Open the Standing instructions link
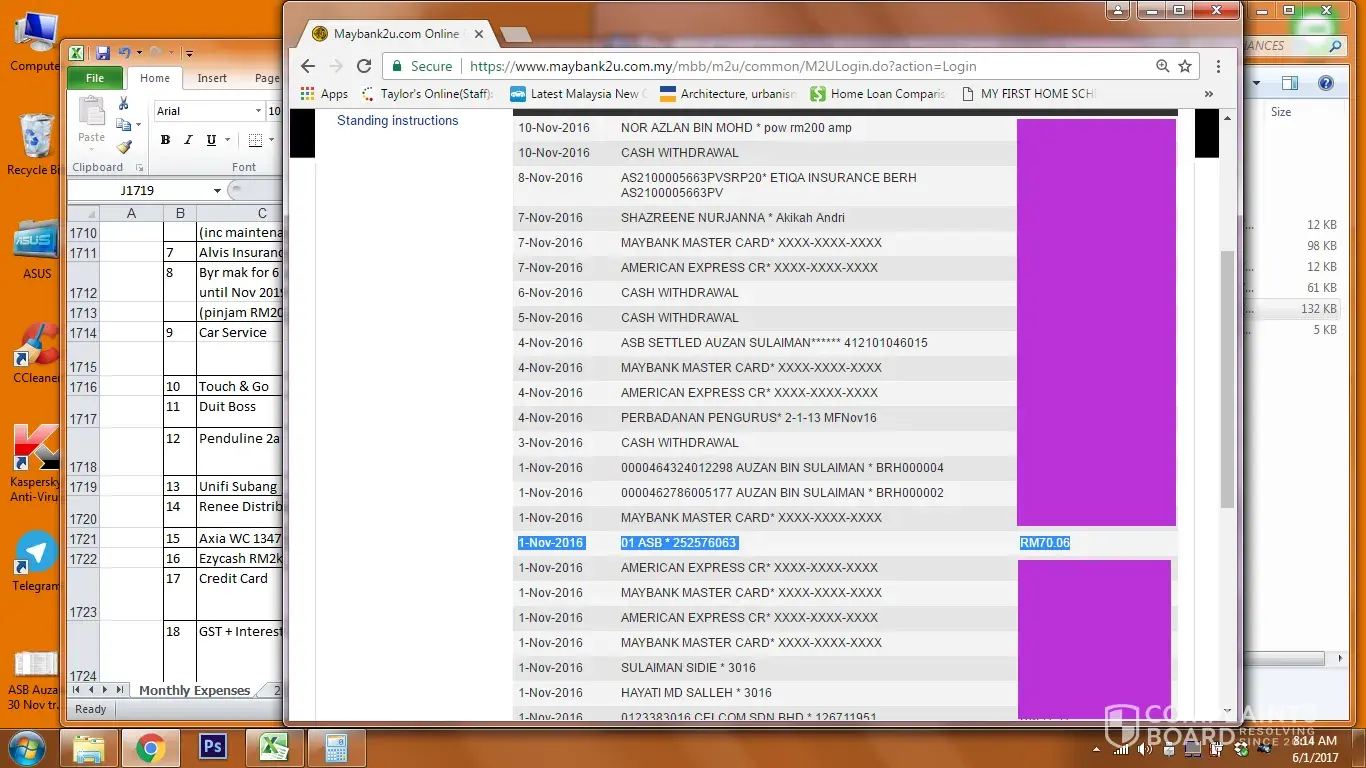 397,121
